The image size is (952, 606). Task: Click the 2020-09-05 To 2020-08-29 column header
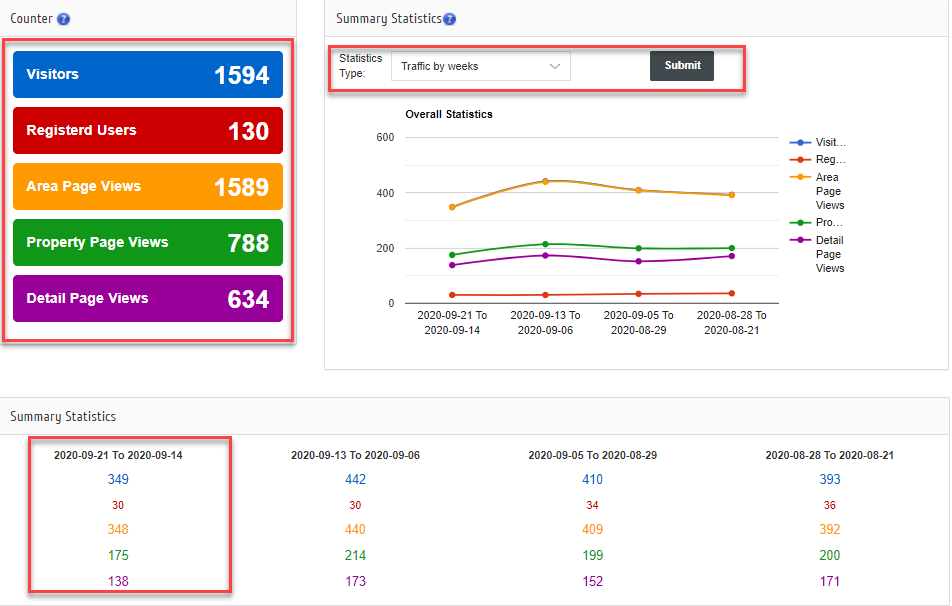pos(593,455)
